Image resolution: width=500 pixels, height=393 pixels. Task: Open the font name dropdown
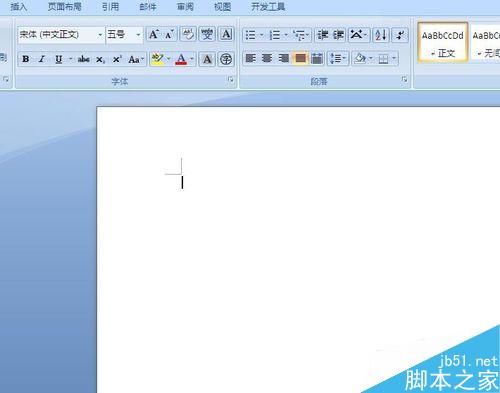coord(100,35)
